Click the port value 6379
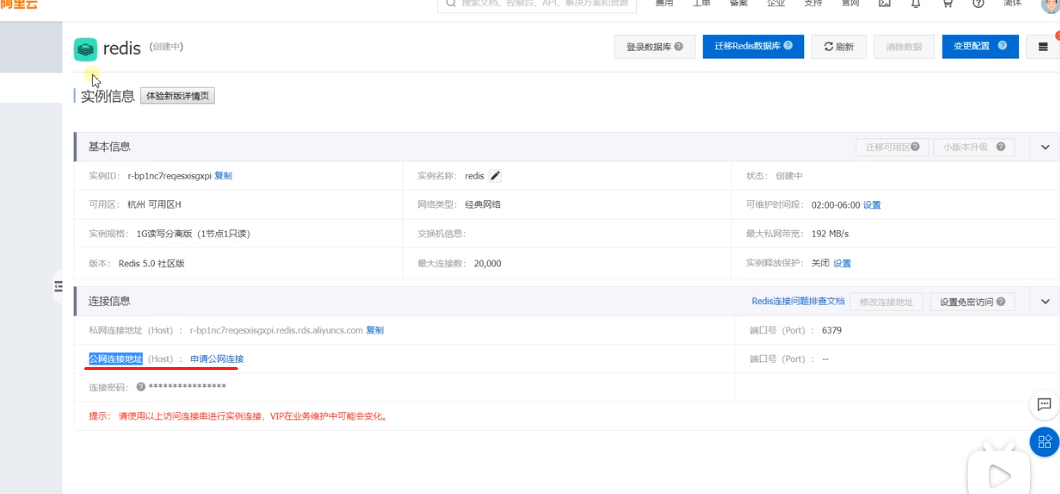The height and width of the screenshot is (494, 1060). 832,330
